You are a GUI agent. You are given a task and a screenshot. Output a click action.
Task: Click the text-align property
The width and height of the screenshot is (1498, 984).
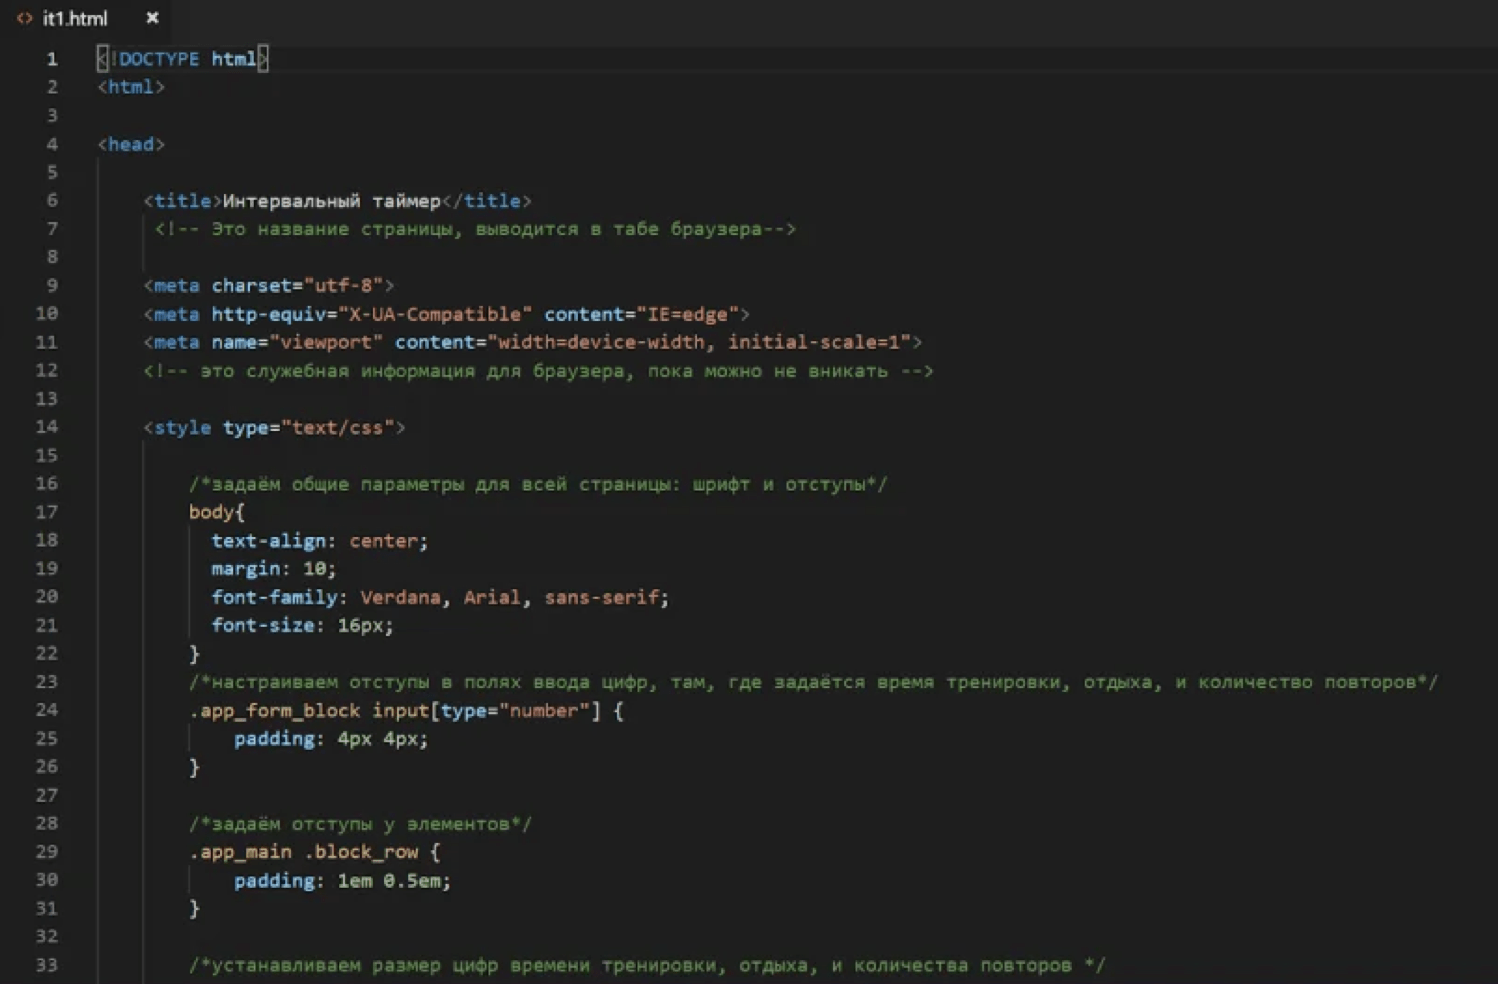coord(268,541)
